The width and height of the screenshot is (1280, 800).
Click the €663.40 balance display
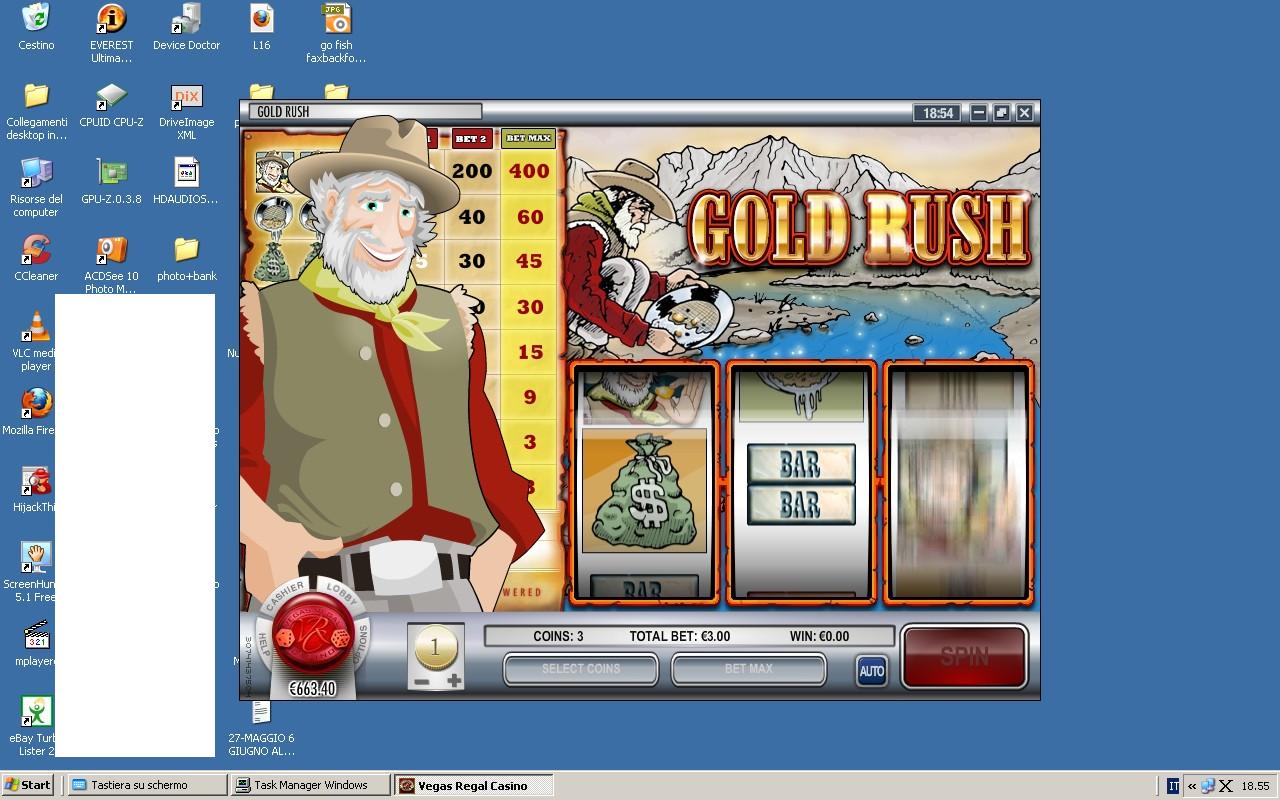click(312, 689)
